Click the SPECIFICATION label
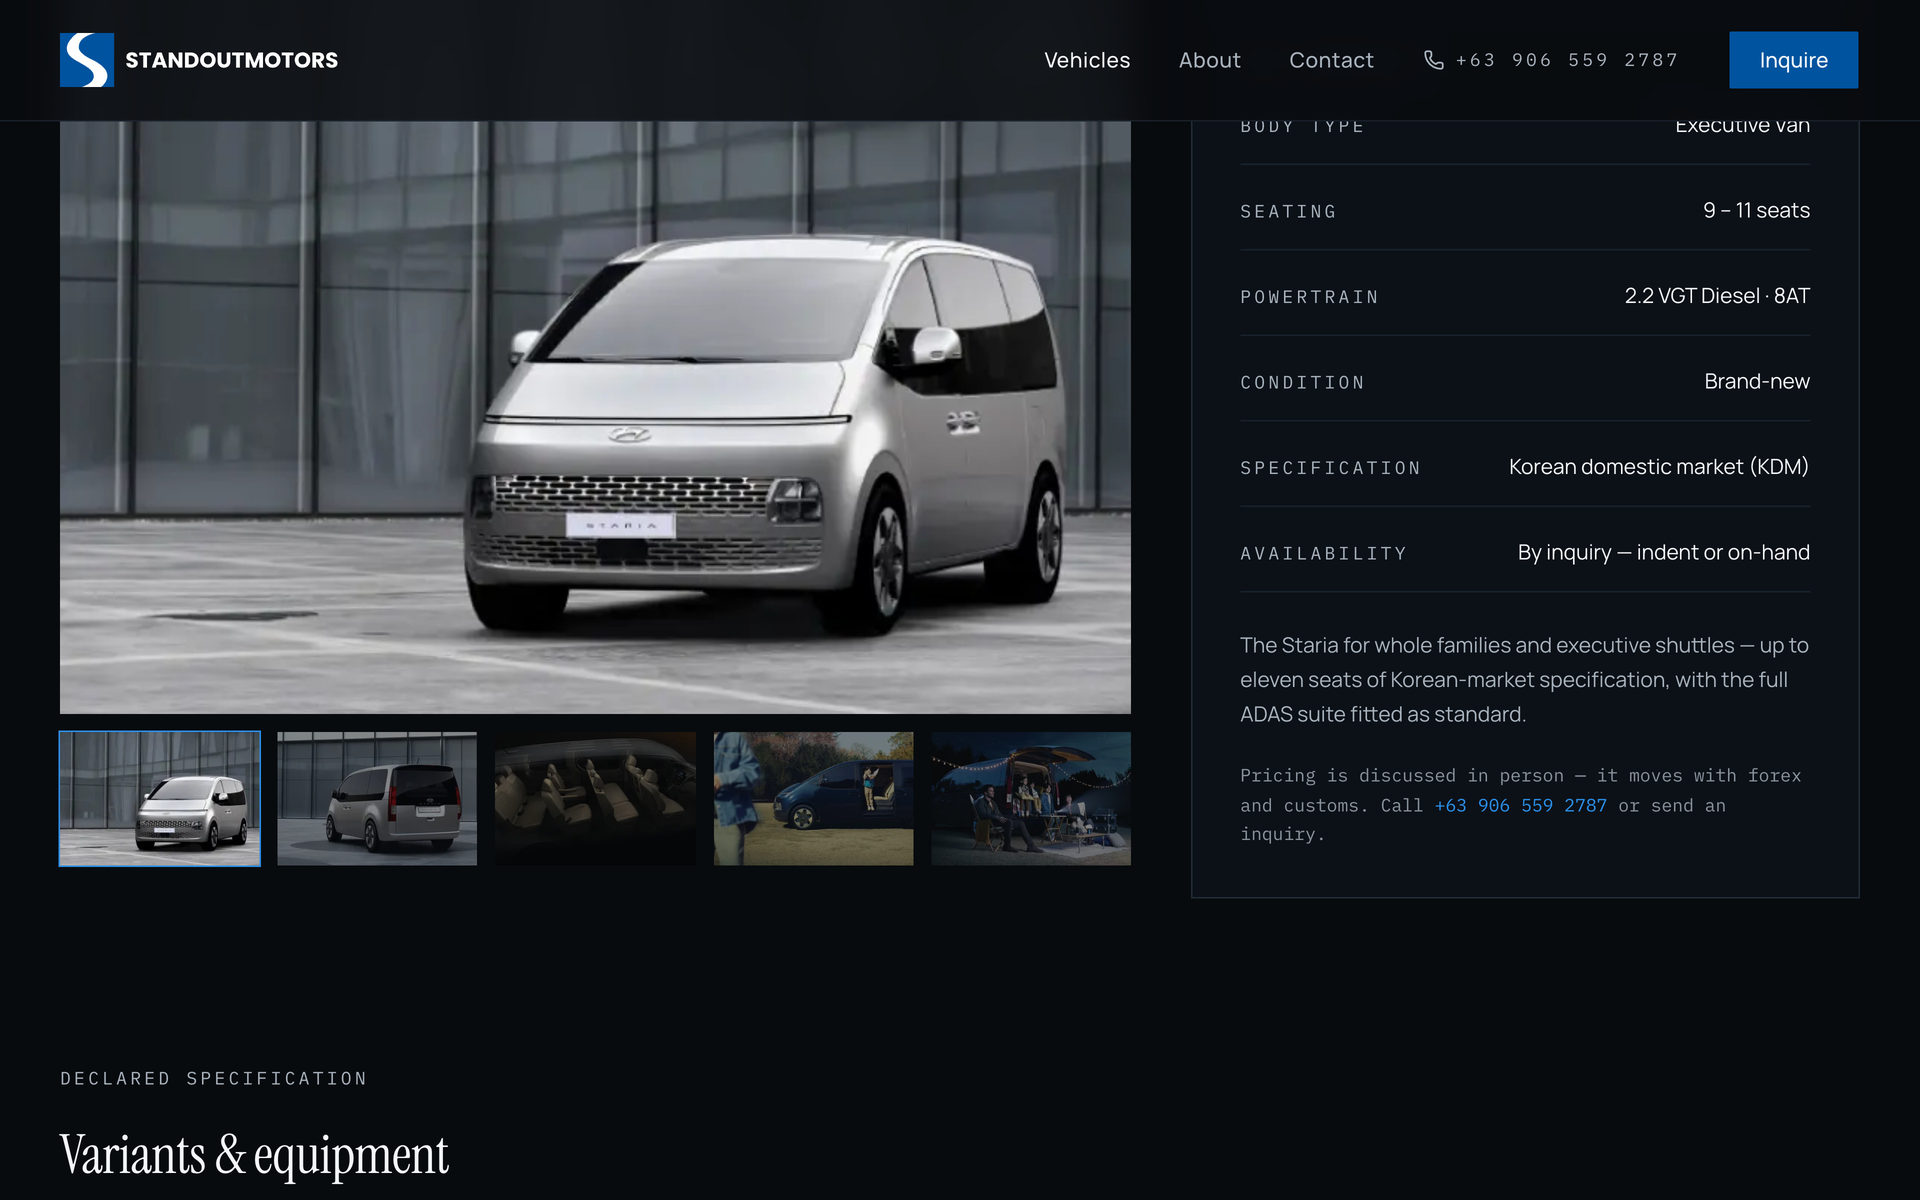 click(1330, 468)
